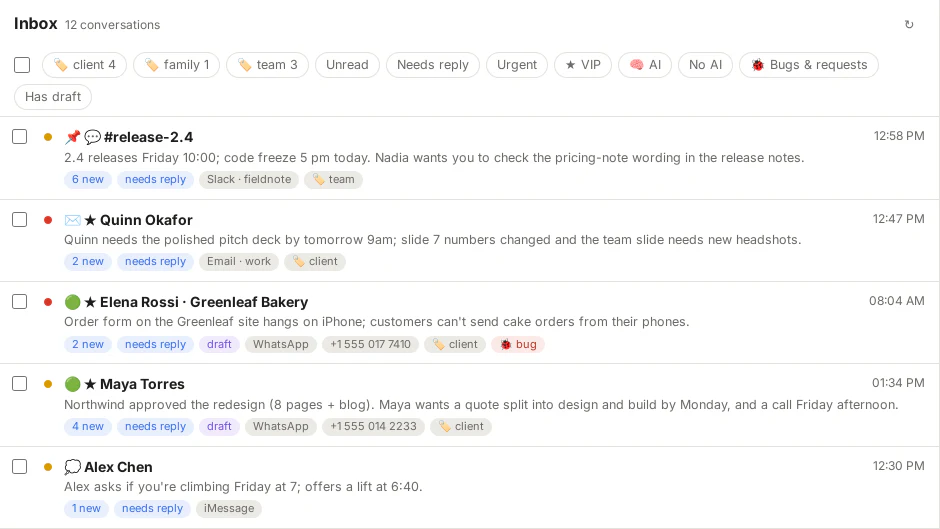Image resolution: width=940 pixels, height=529 pixels.
Task: Click the 6 new badge
Action: coord(88,179)
